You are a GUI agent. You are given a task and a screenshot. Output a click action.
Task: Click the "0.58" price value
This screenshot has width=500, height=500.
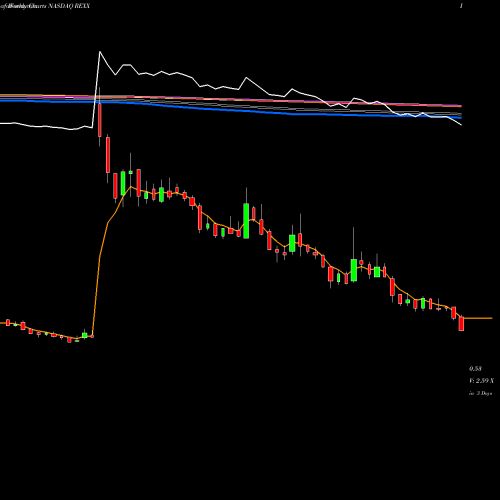[x=475, y=369]
